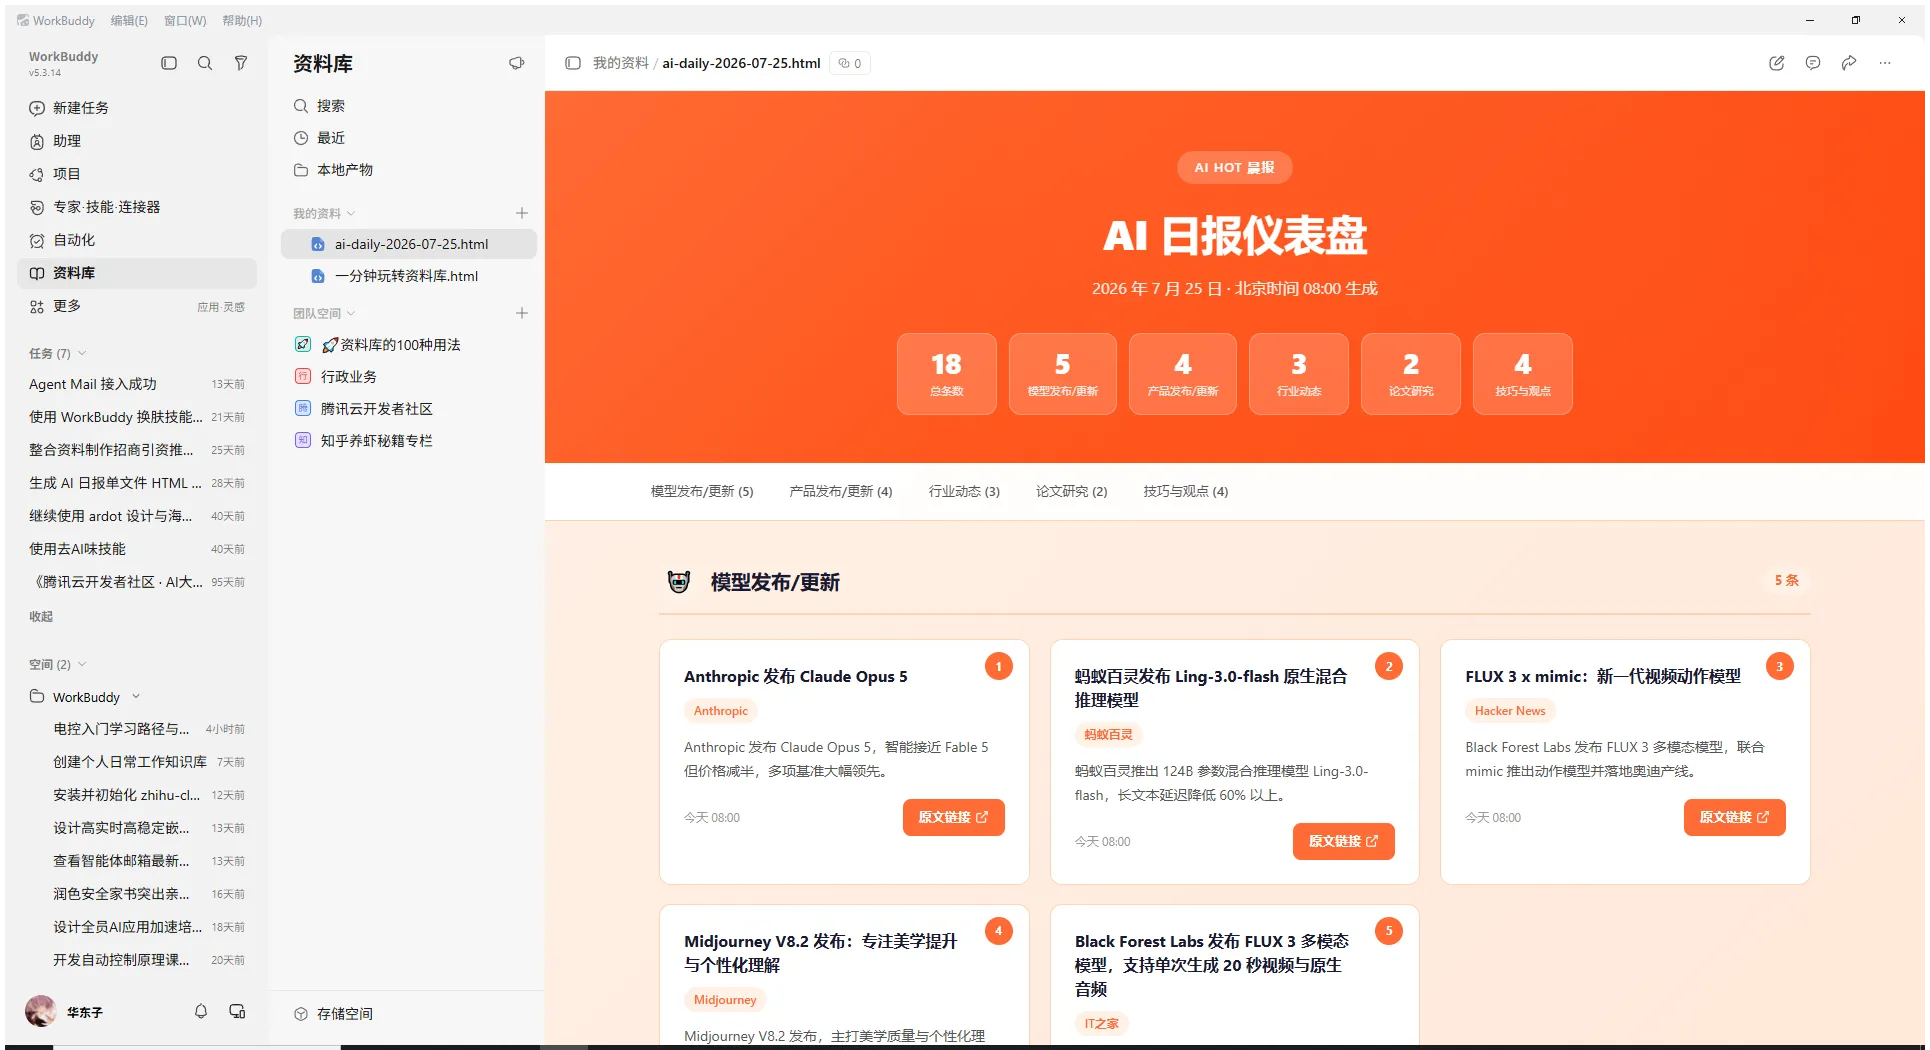Expand the WorkBuddy space chevron

136,697
